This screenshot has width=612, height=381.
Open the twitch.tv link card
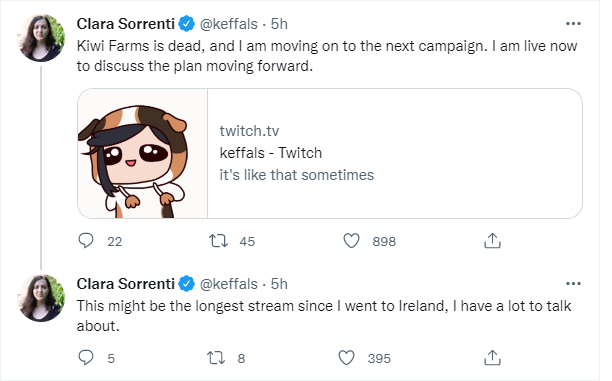[330, 153]
